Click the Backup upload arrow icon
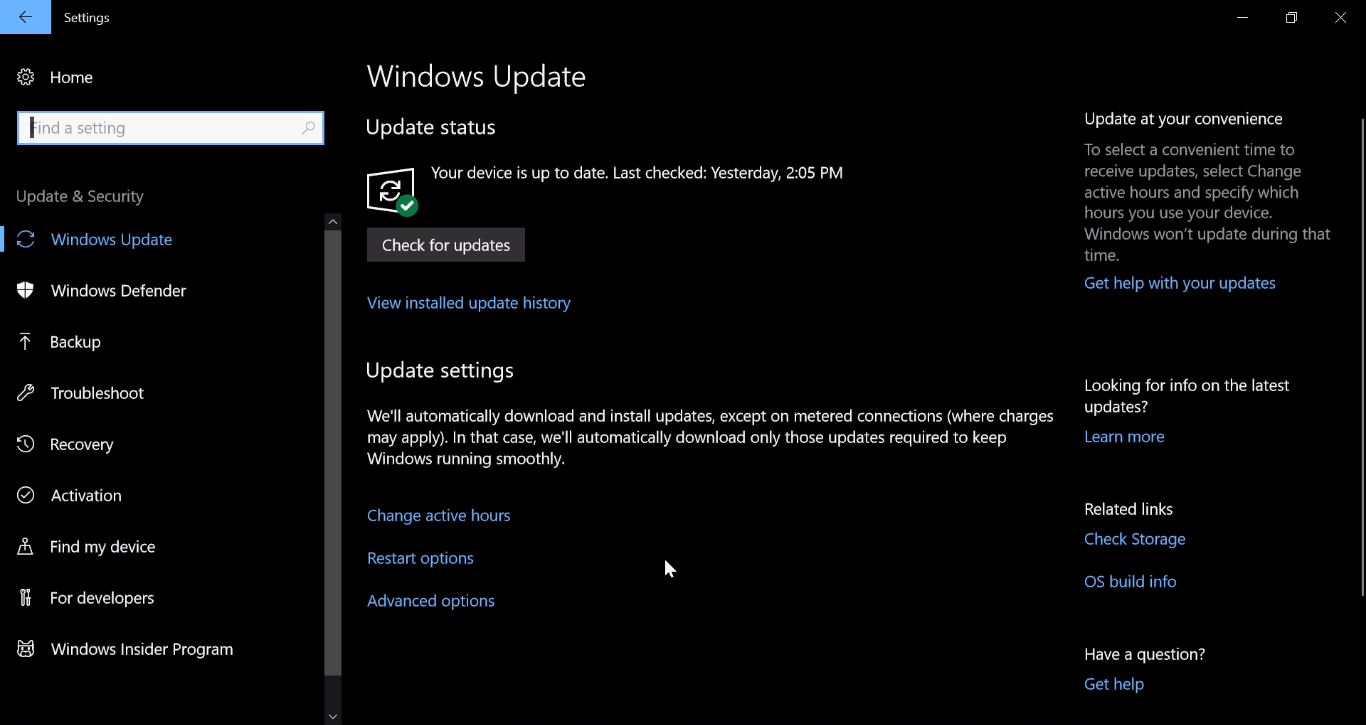This screenshot has width=1366, height=725. [26, 342]
